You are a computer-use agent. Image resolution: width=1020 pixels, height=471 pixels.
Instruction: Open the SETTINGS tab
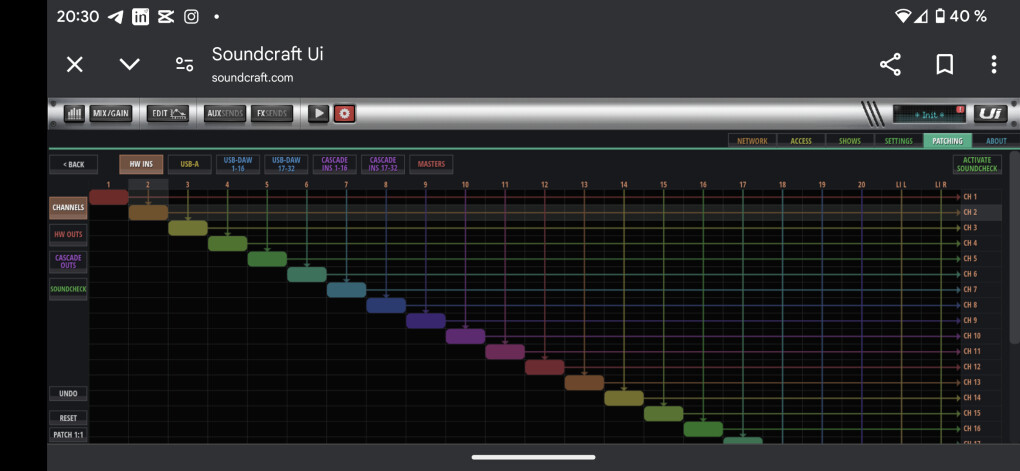click(x=898, y=141)
